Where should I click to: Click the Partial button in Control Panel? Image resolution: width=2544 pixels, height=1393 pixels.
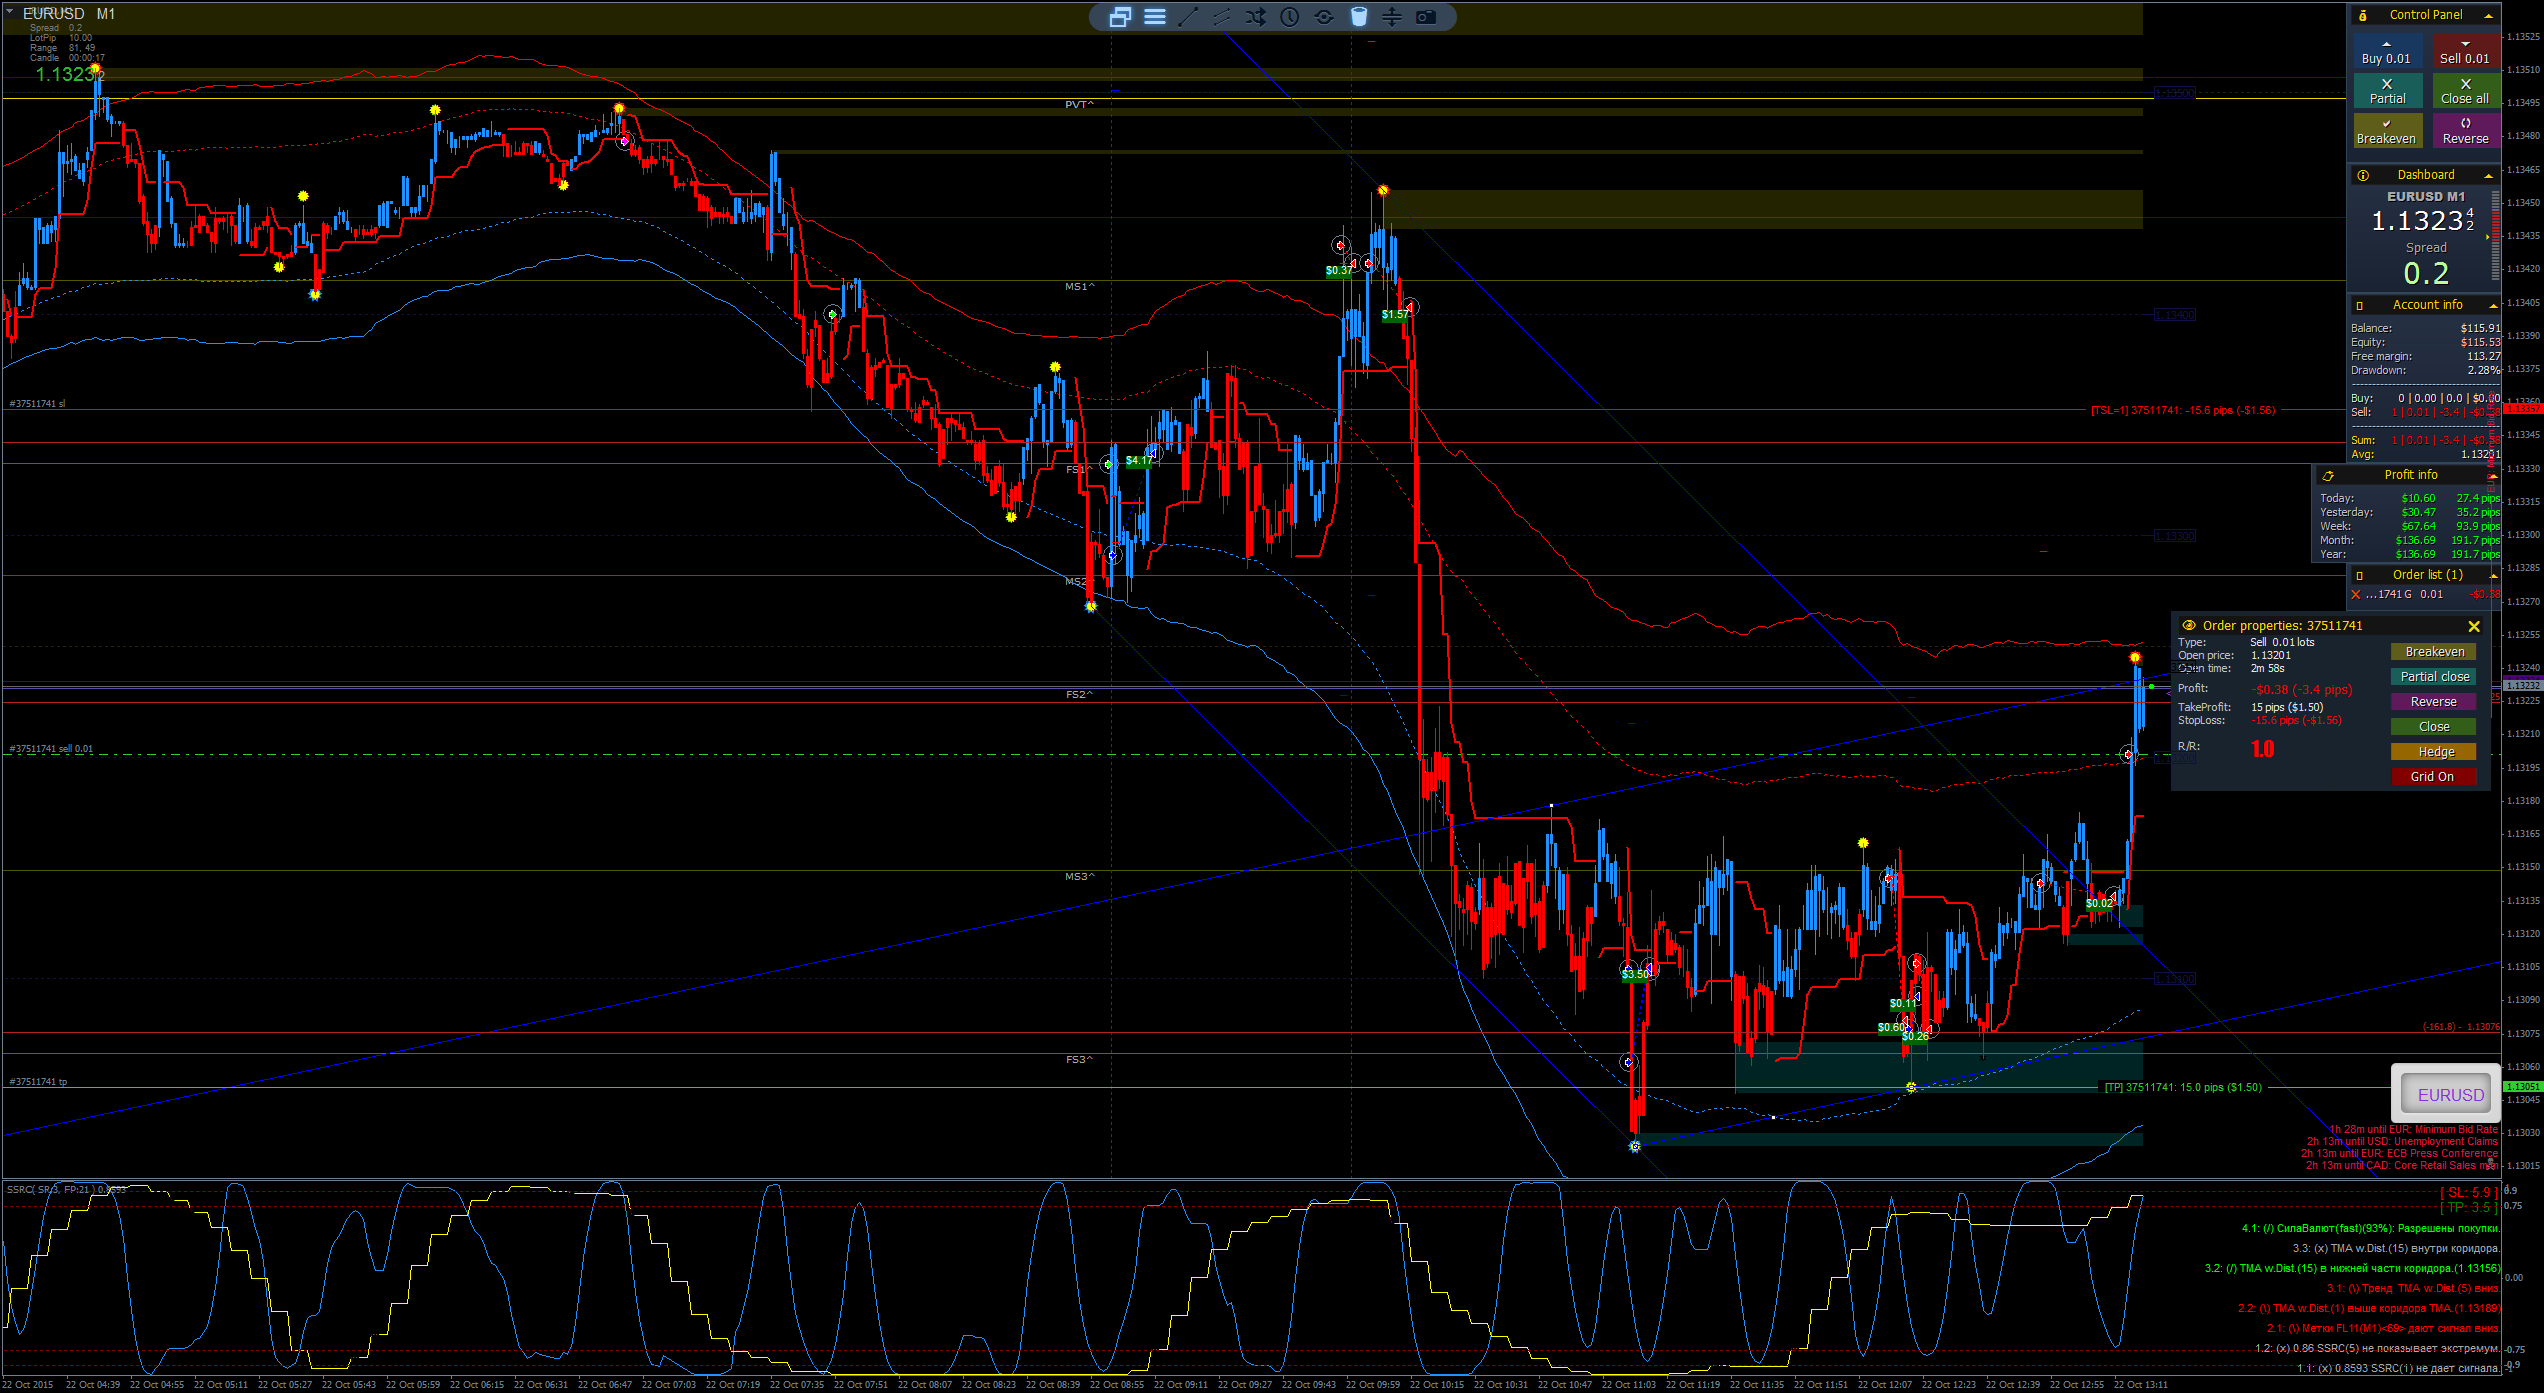coord(2386,91)
